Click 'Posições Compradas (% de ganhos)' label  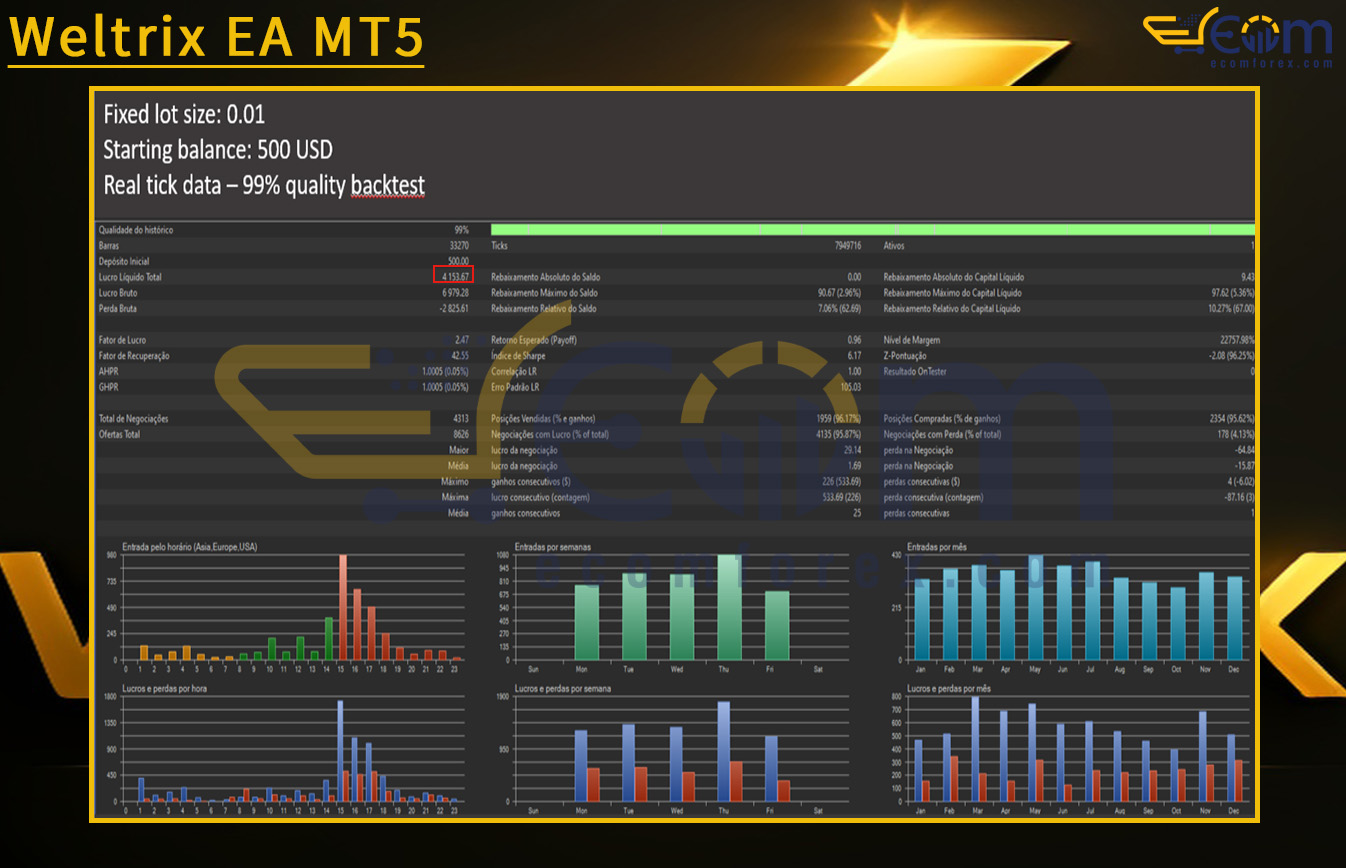pos(943,419)
